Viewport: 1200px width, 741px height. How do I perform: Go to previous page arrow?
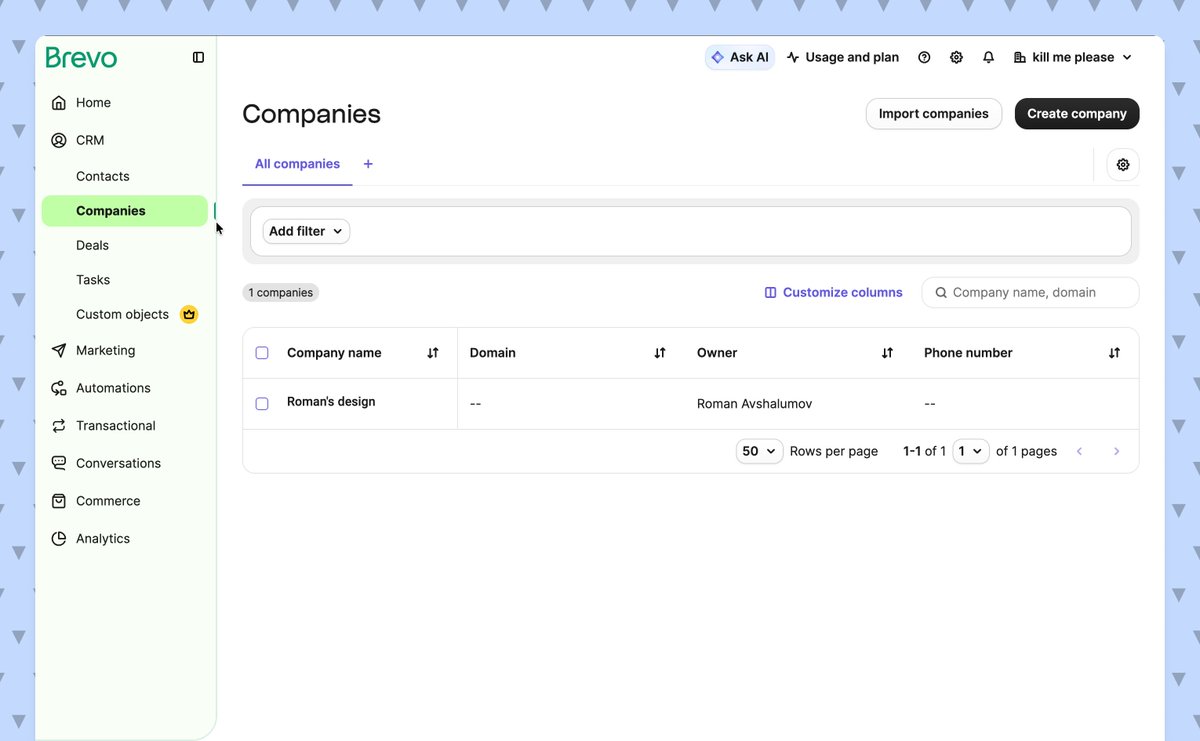point(1080,452)
